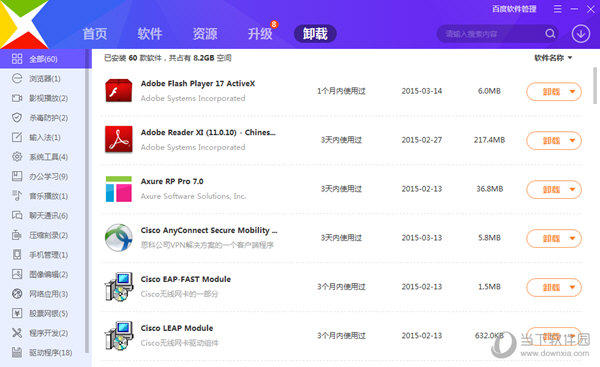Uninstall Cisco AnyConnect Secure Mobility
The height and width of the screenshot is (367, 600).
(551, 238)
